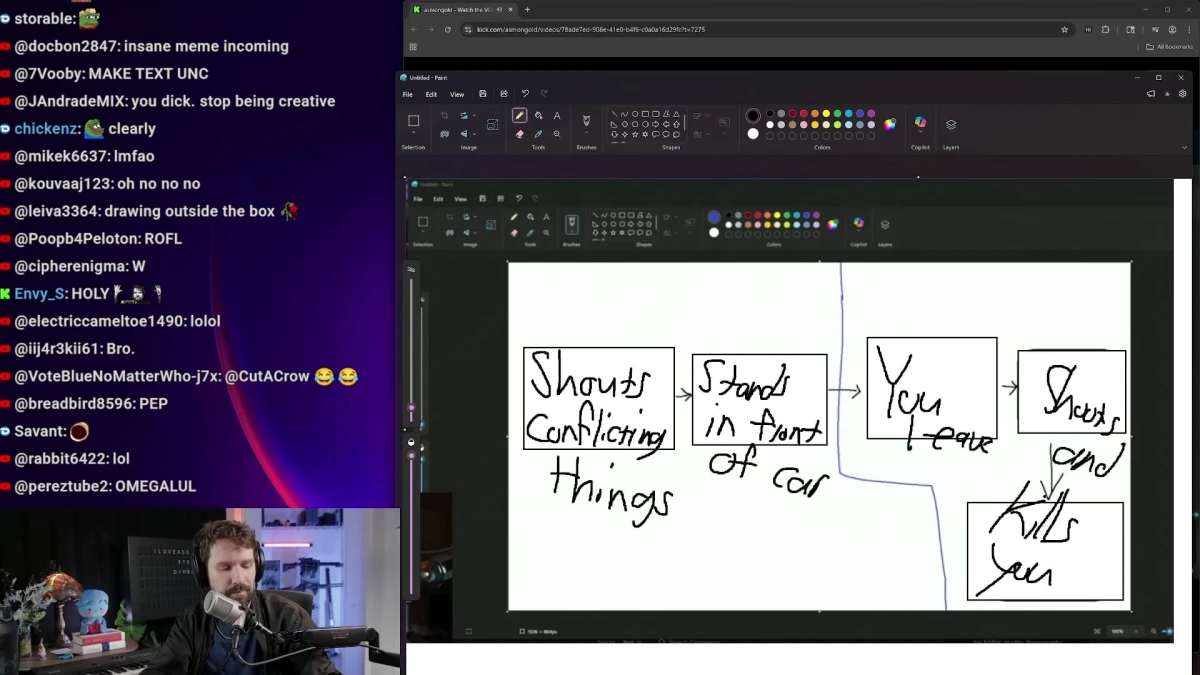
Task: Open the Edit menu in Paint
Action: click(x=431, y=94)
